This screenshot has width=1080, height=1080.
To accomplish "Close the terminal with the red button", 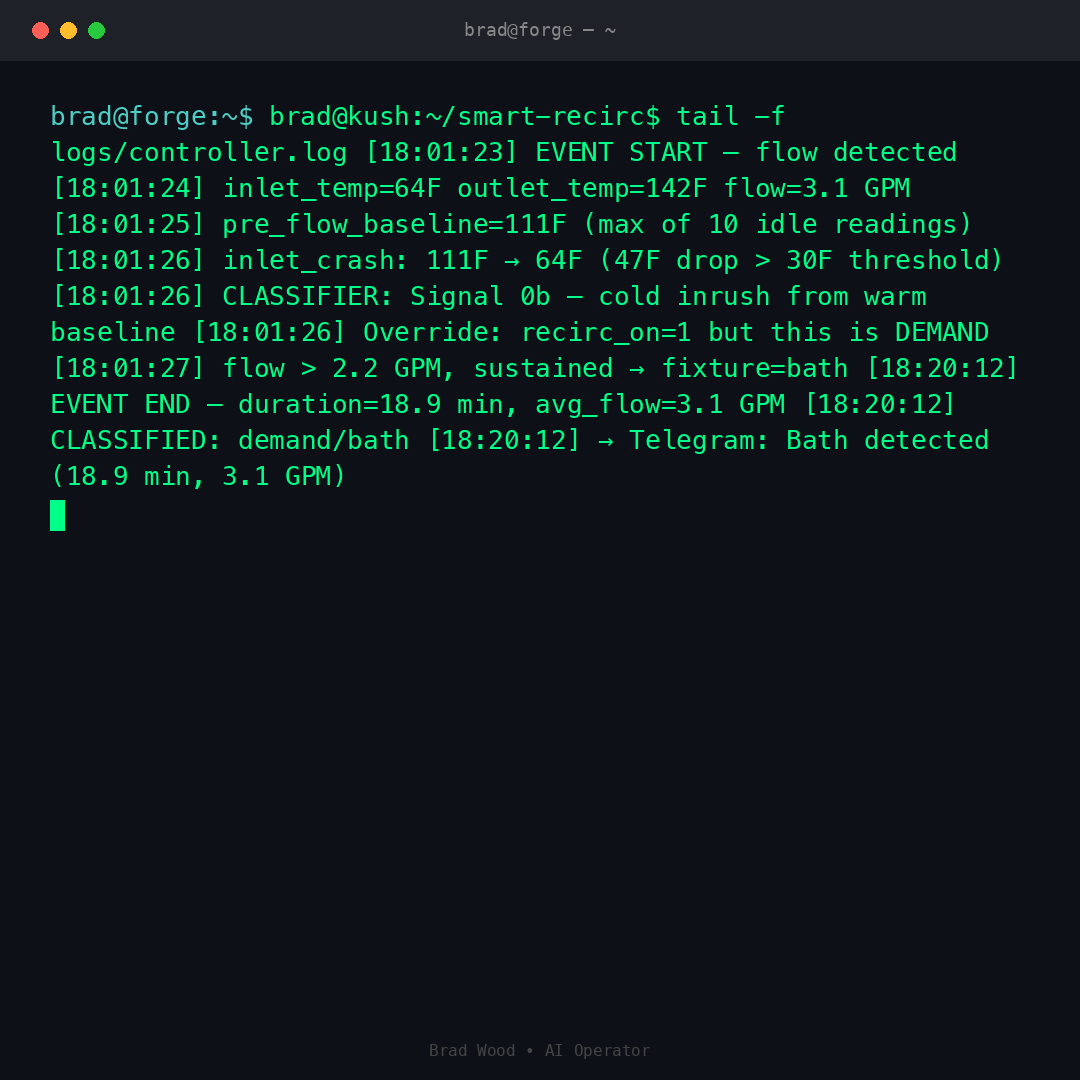I will [x=40, y=30].
